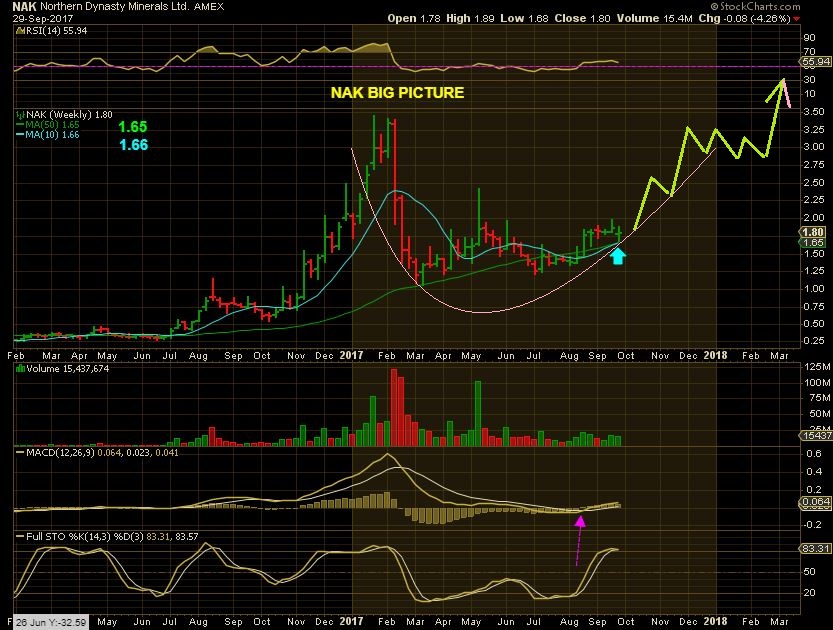
Task: Click the Volume 15,437,674 panel label
Action: [67, 368]
